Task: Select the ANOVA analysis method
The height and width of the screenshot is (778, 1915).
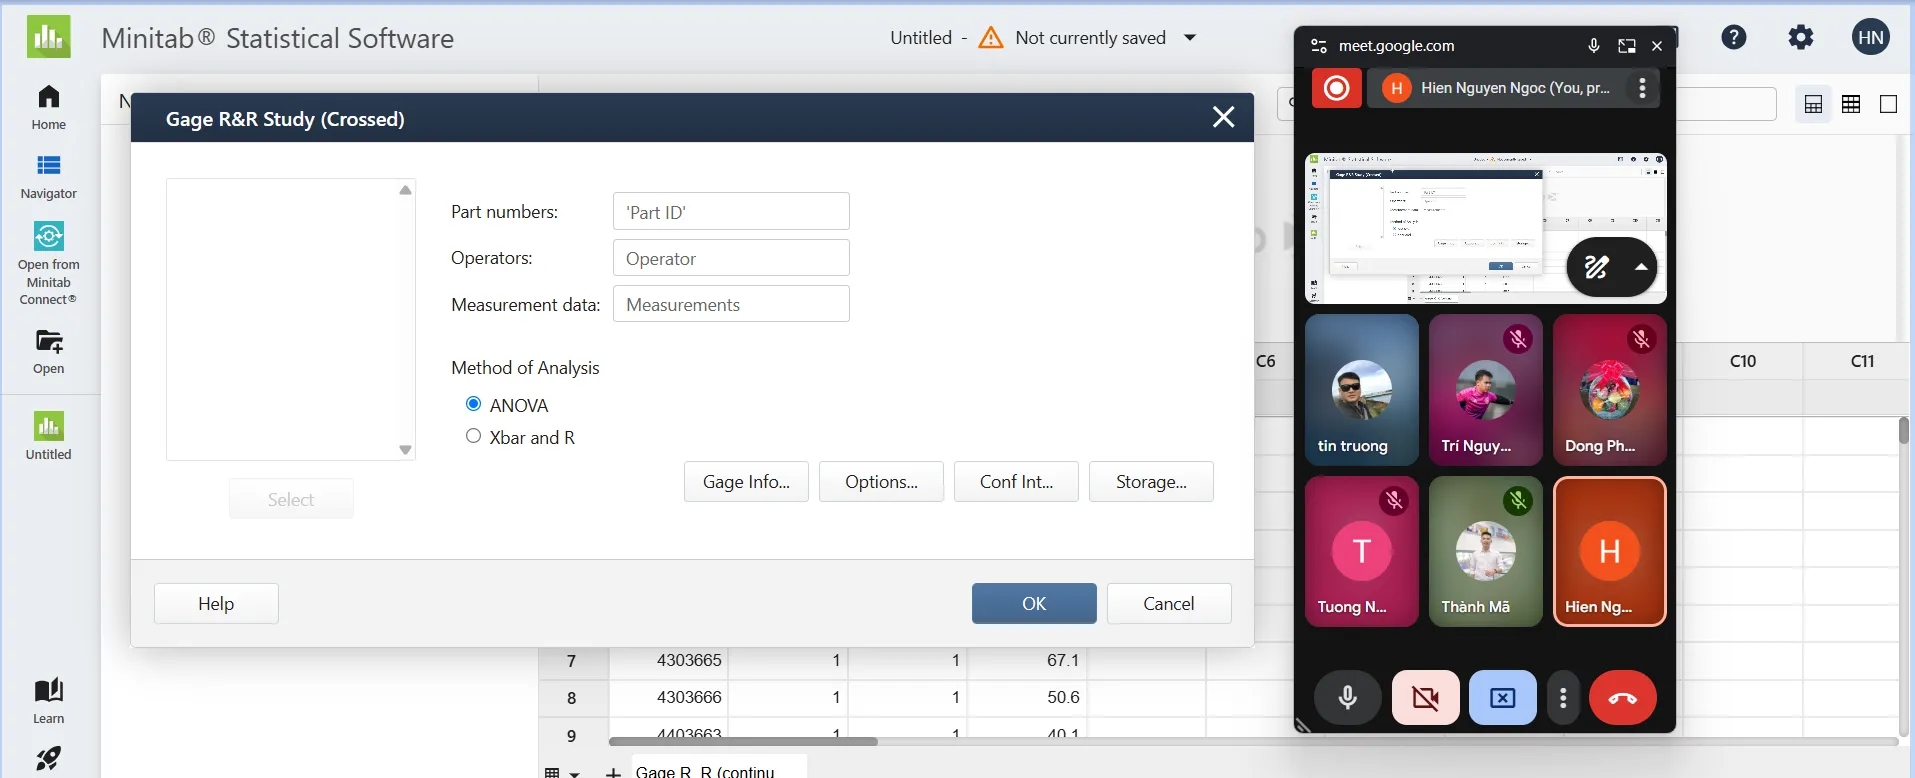Action: click(474, 404)
